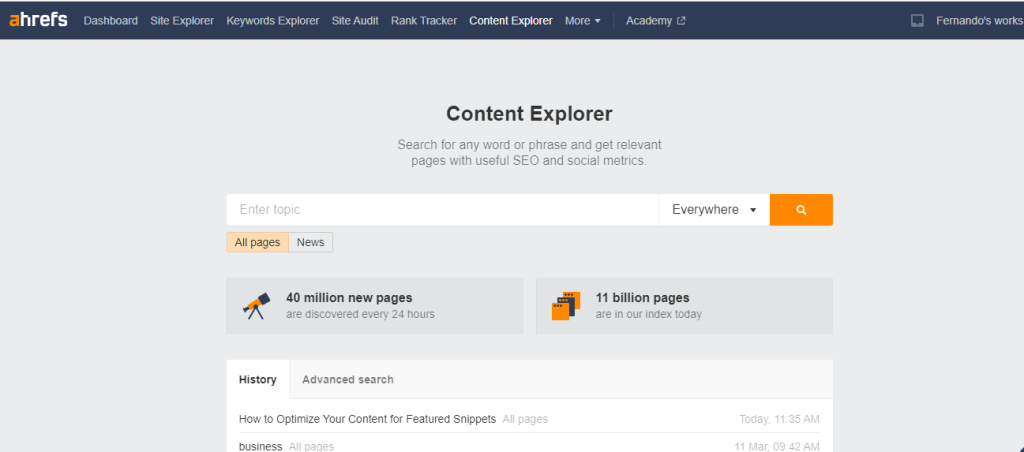Click the external link icon next to Academy
The image size is (1024, 452).
pyautogui.click(x=681, y=21)
